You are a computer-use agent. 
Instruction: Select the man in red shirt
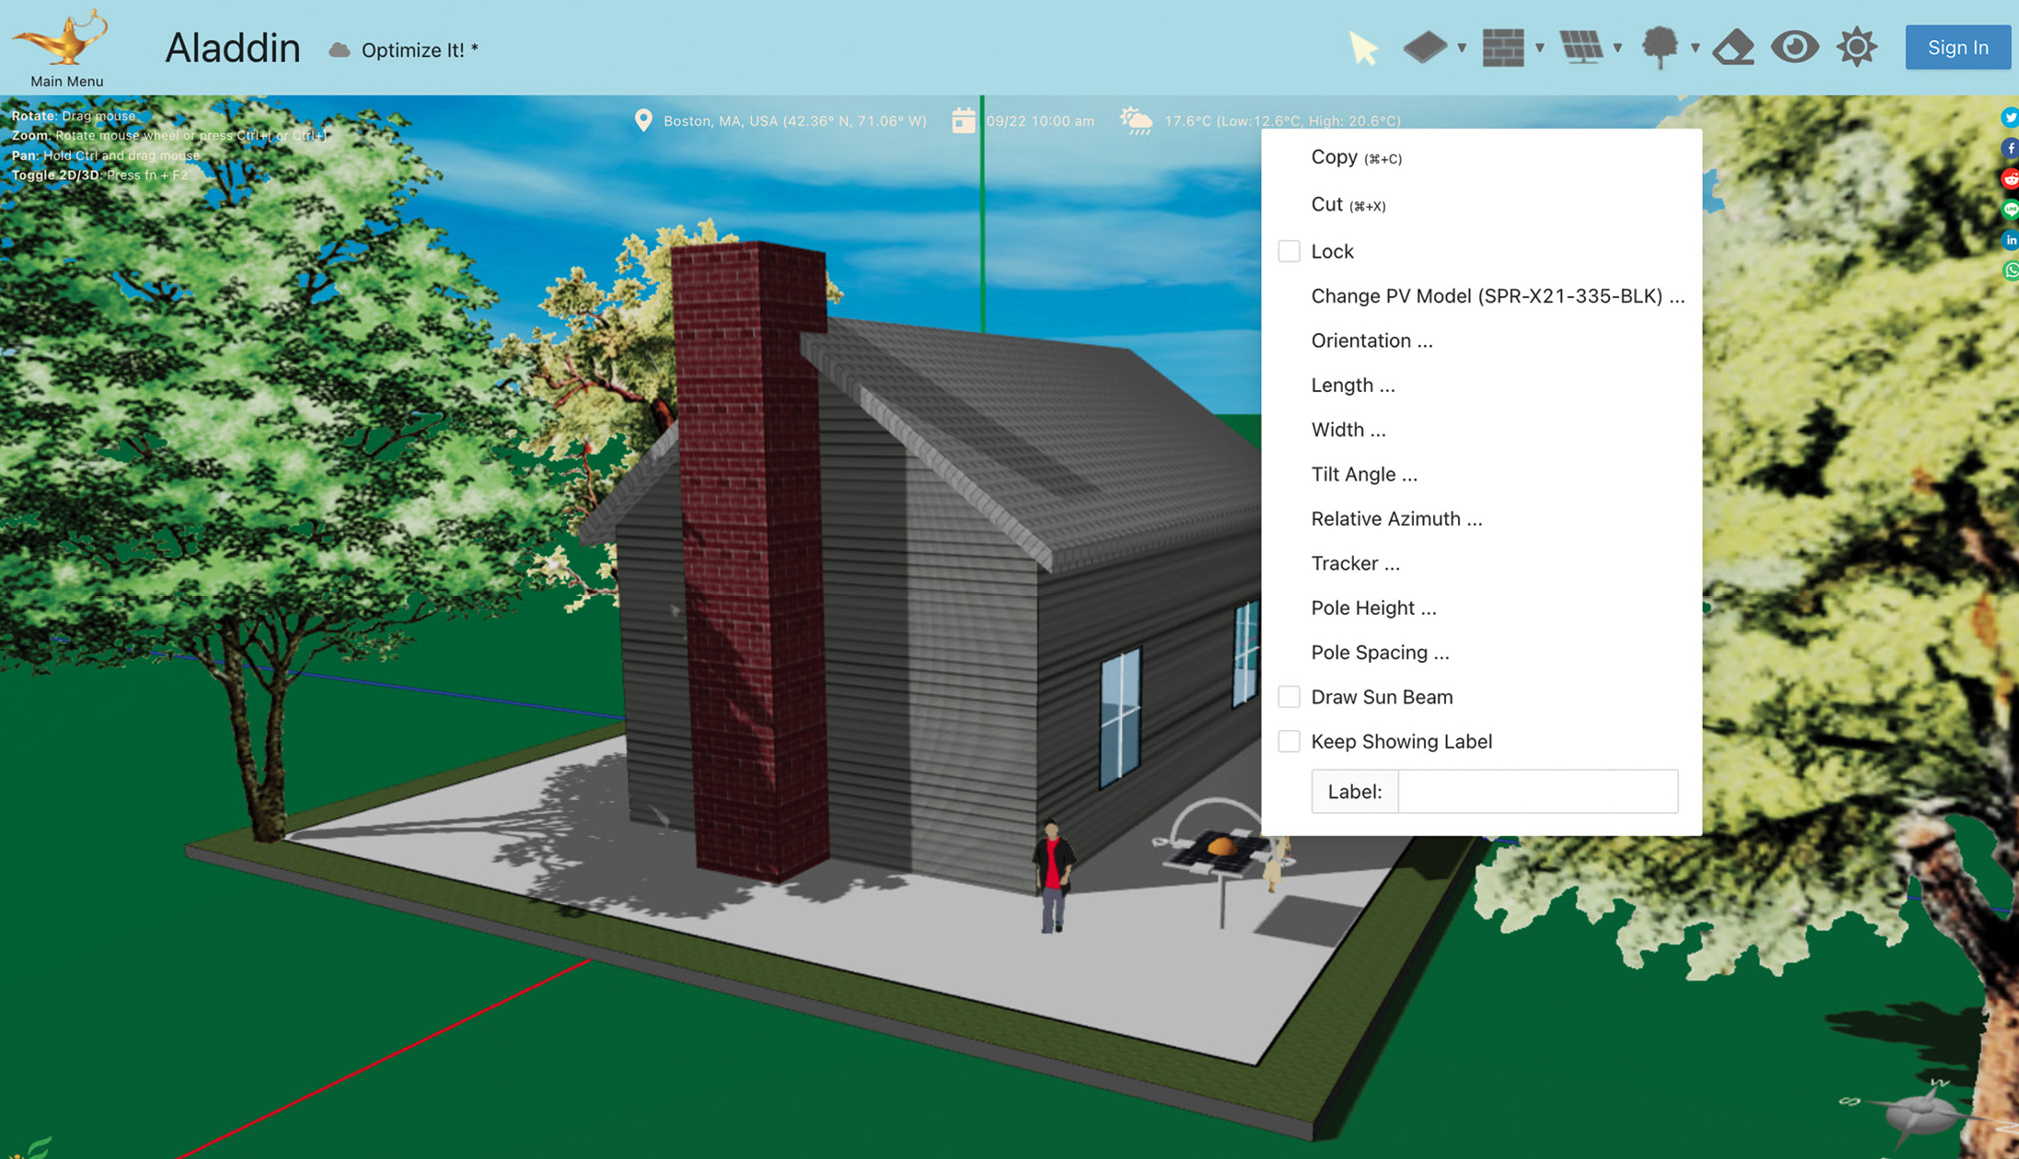coord(1052,876)
